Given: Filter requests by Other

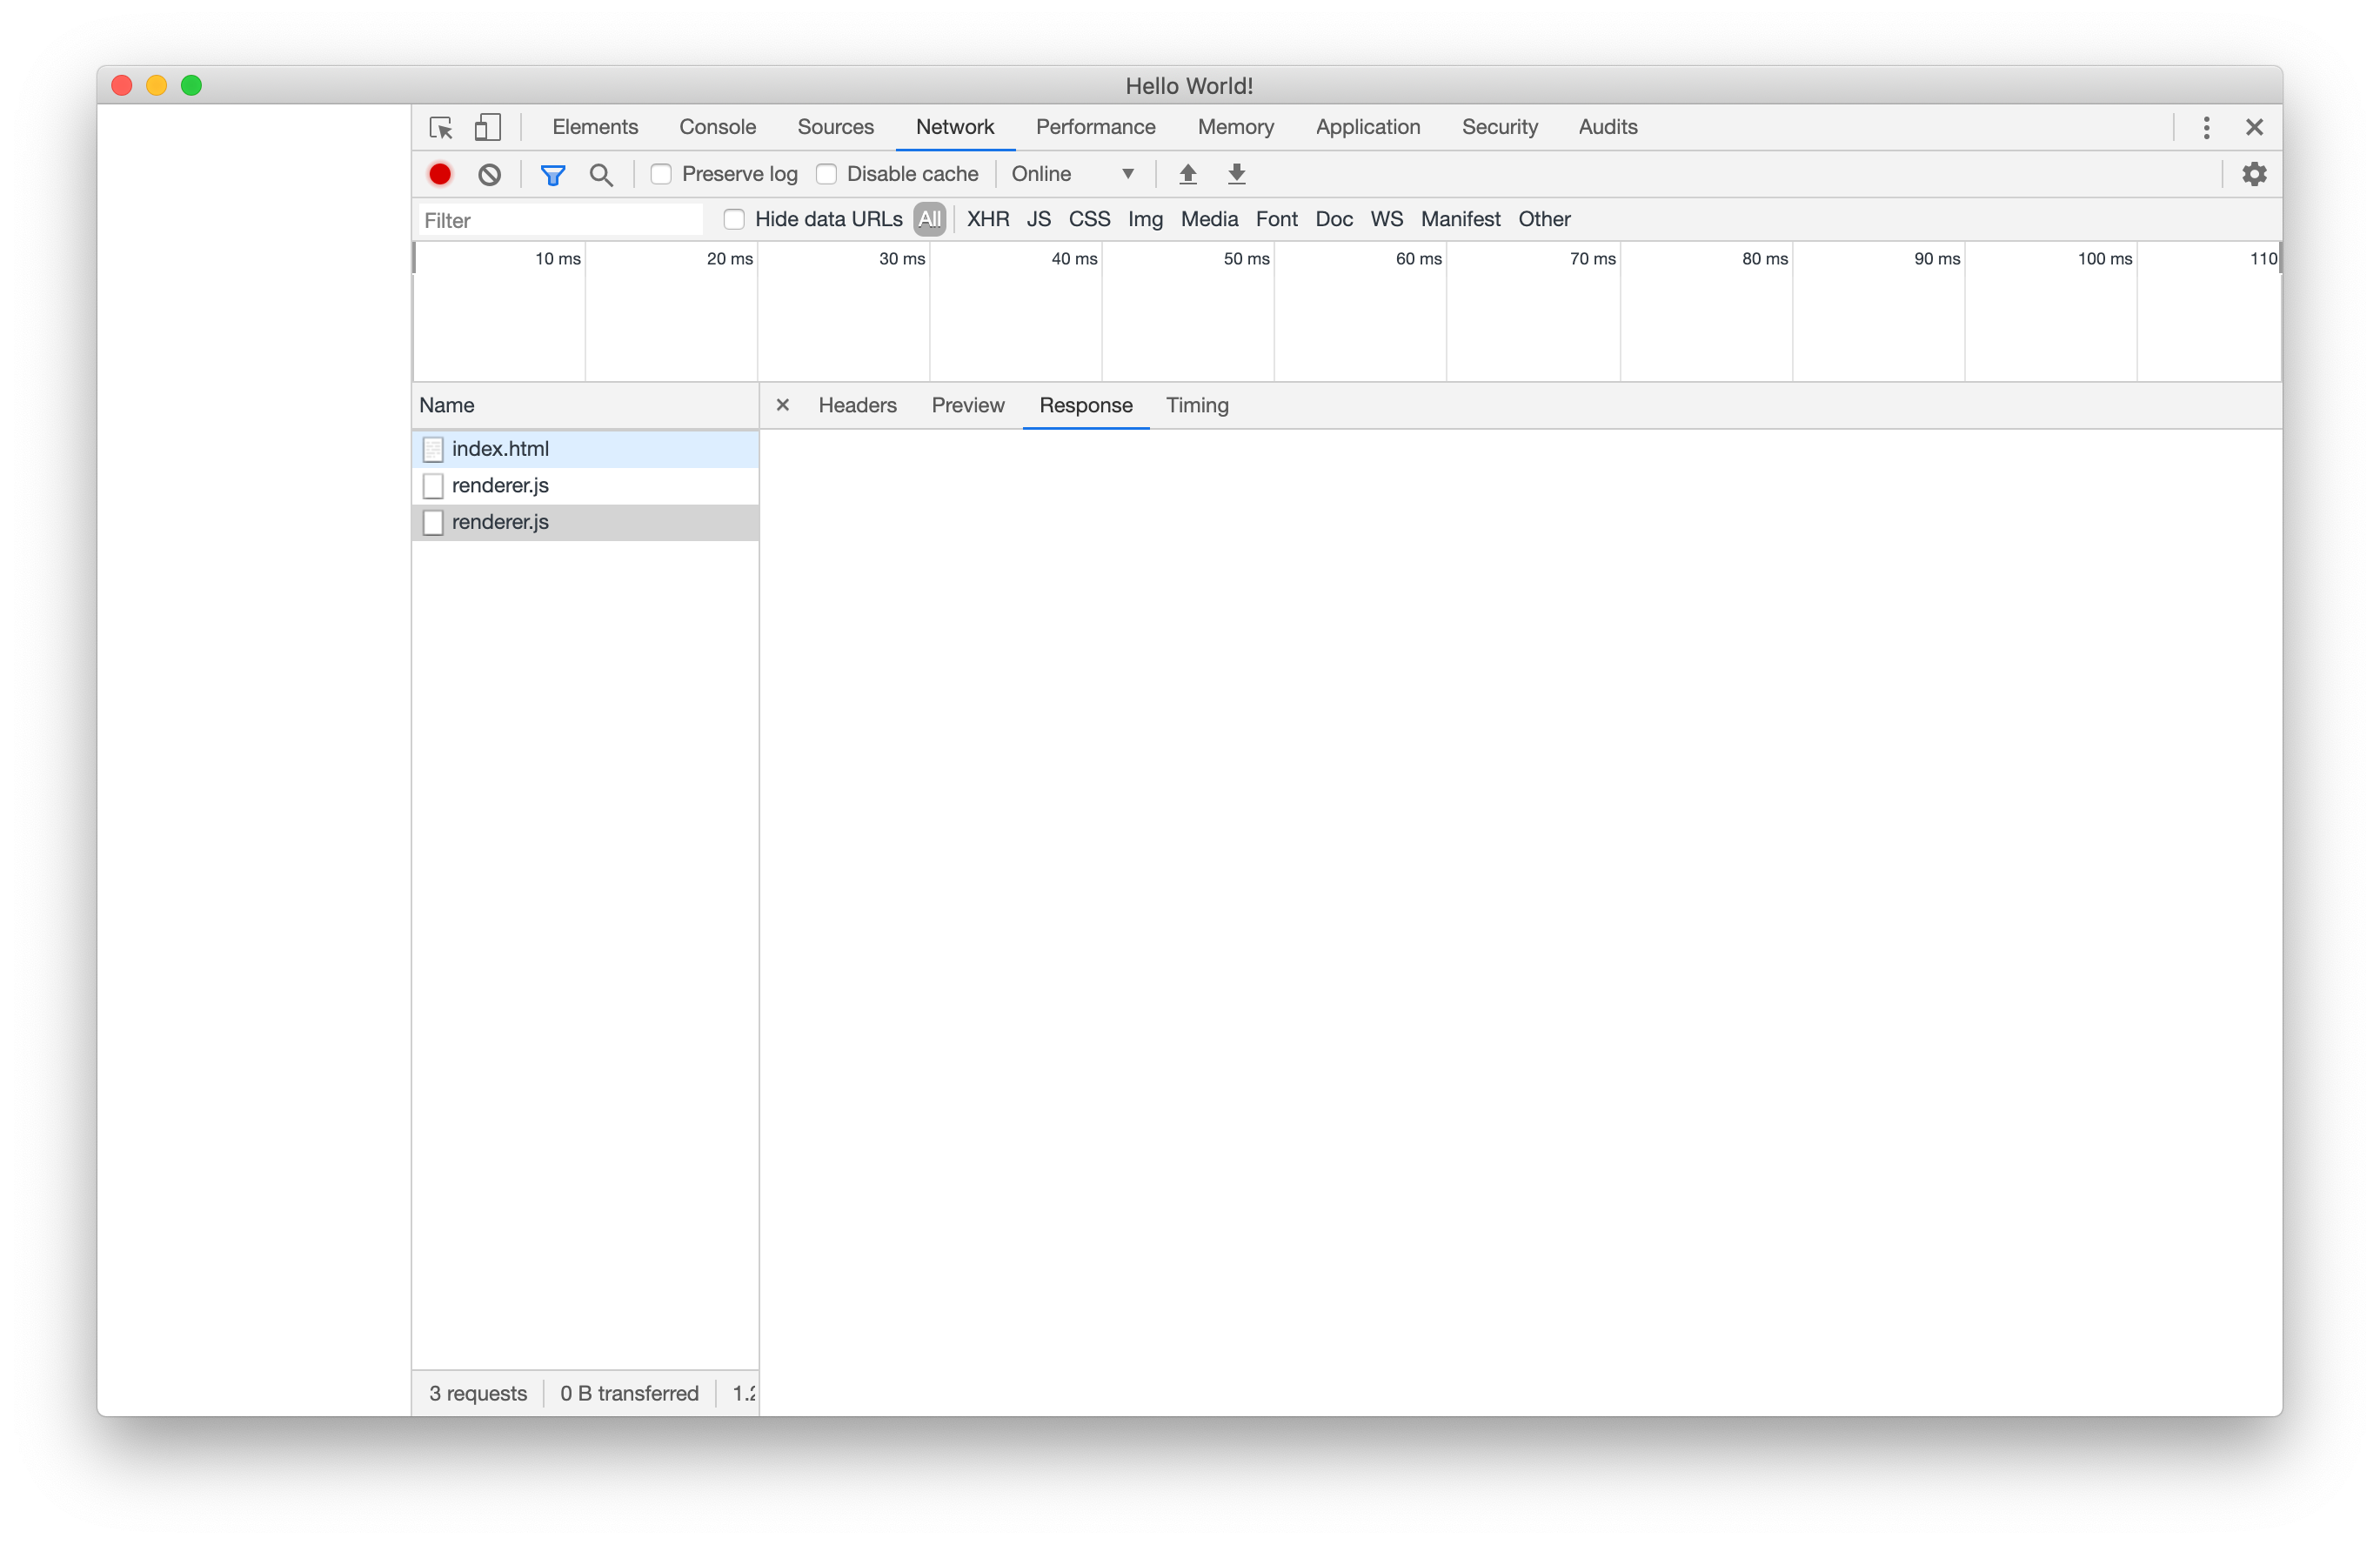Looking at the screenshot, I should point(1544,219).
